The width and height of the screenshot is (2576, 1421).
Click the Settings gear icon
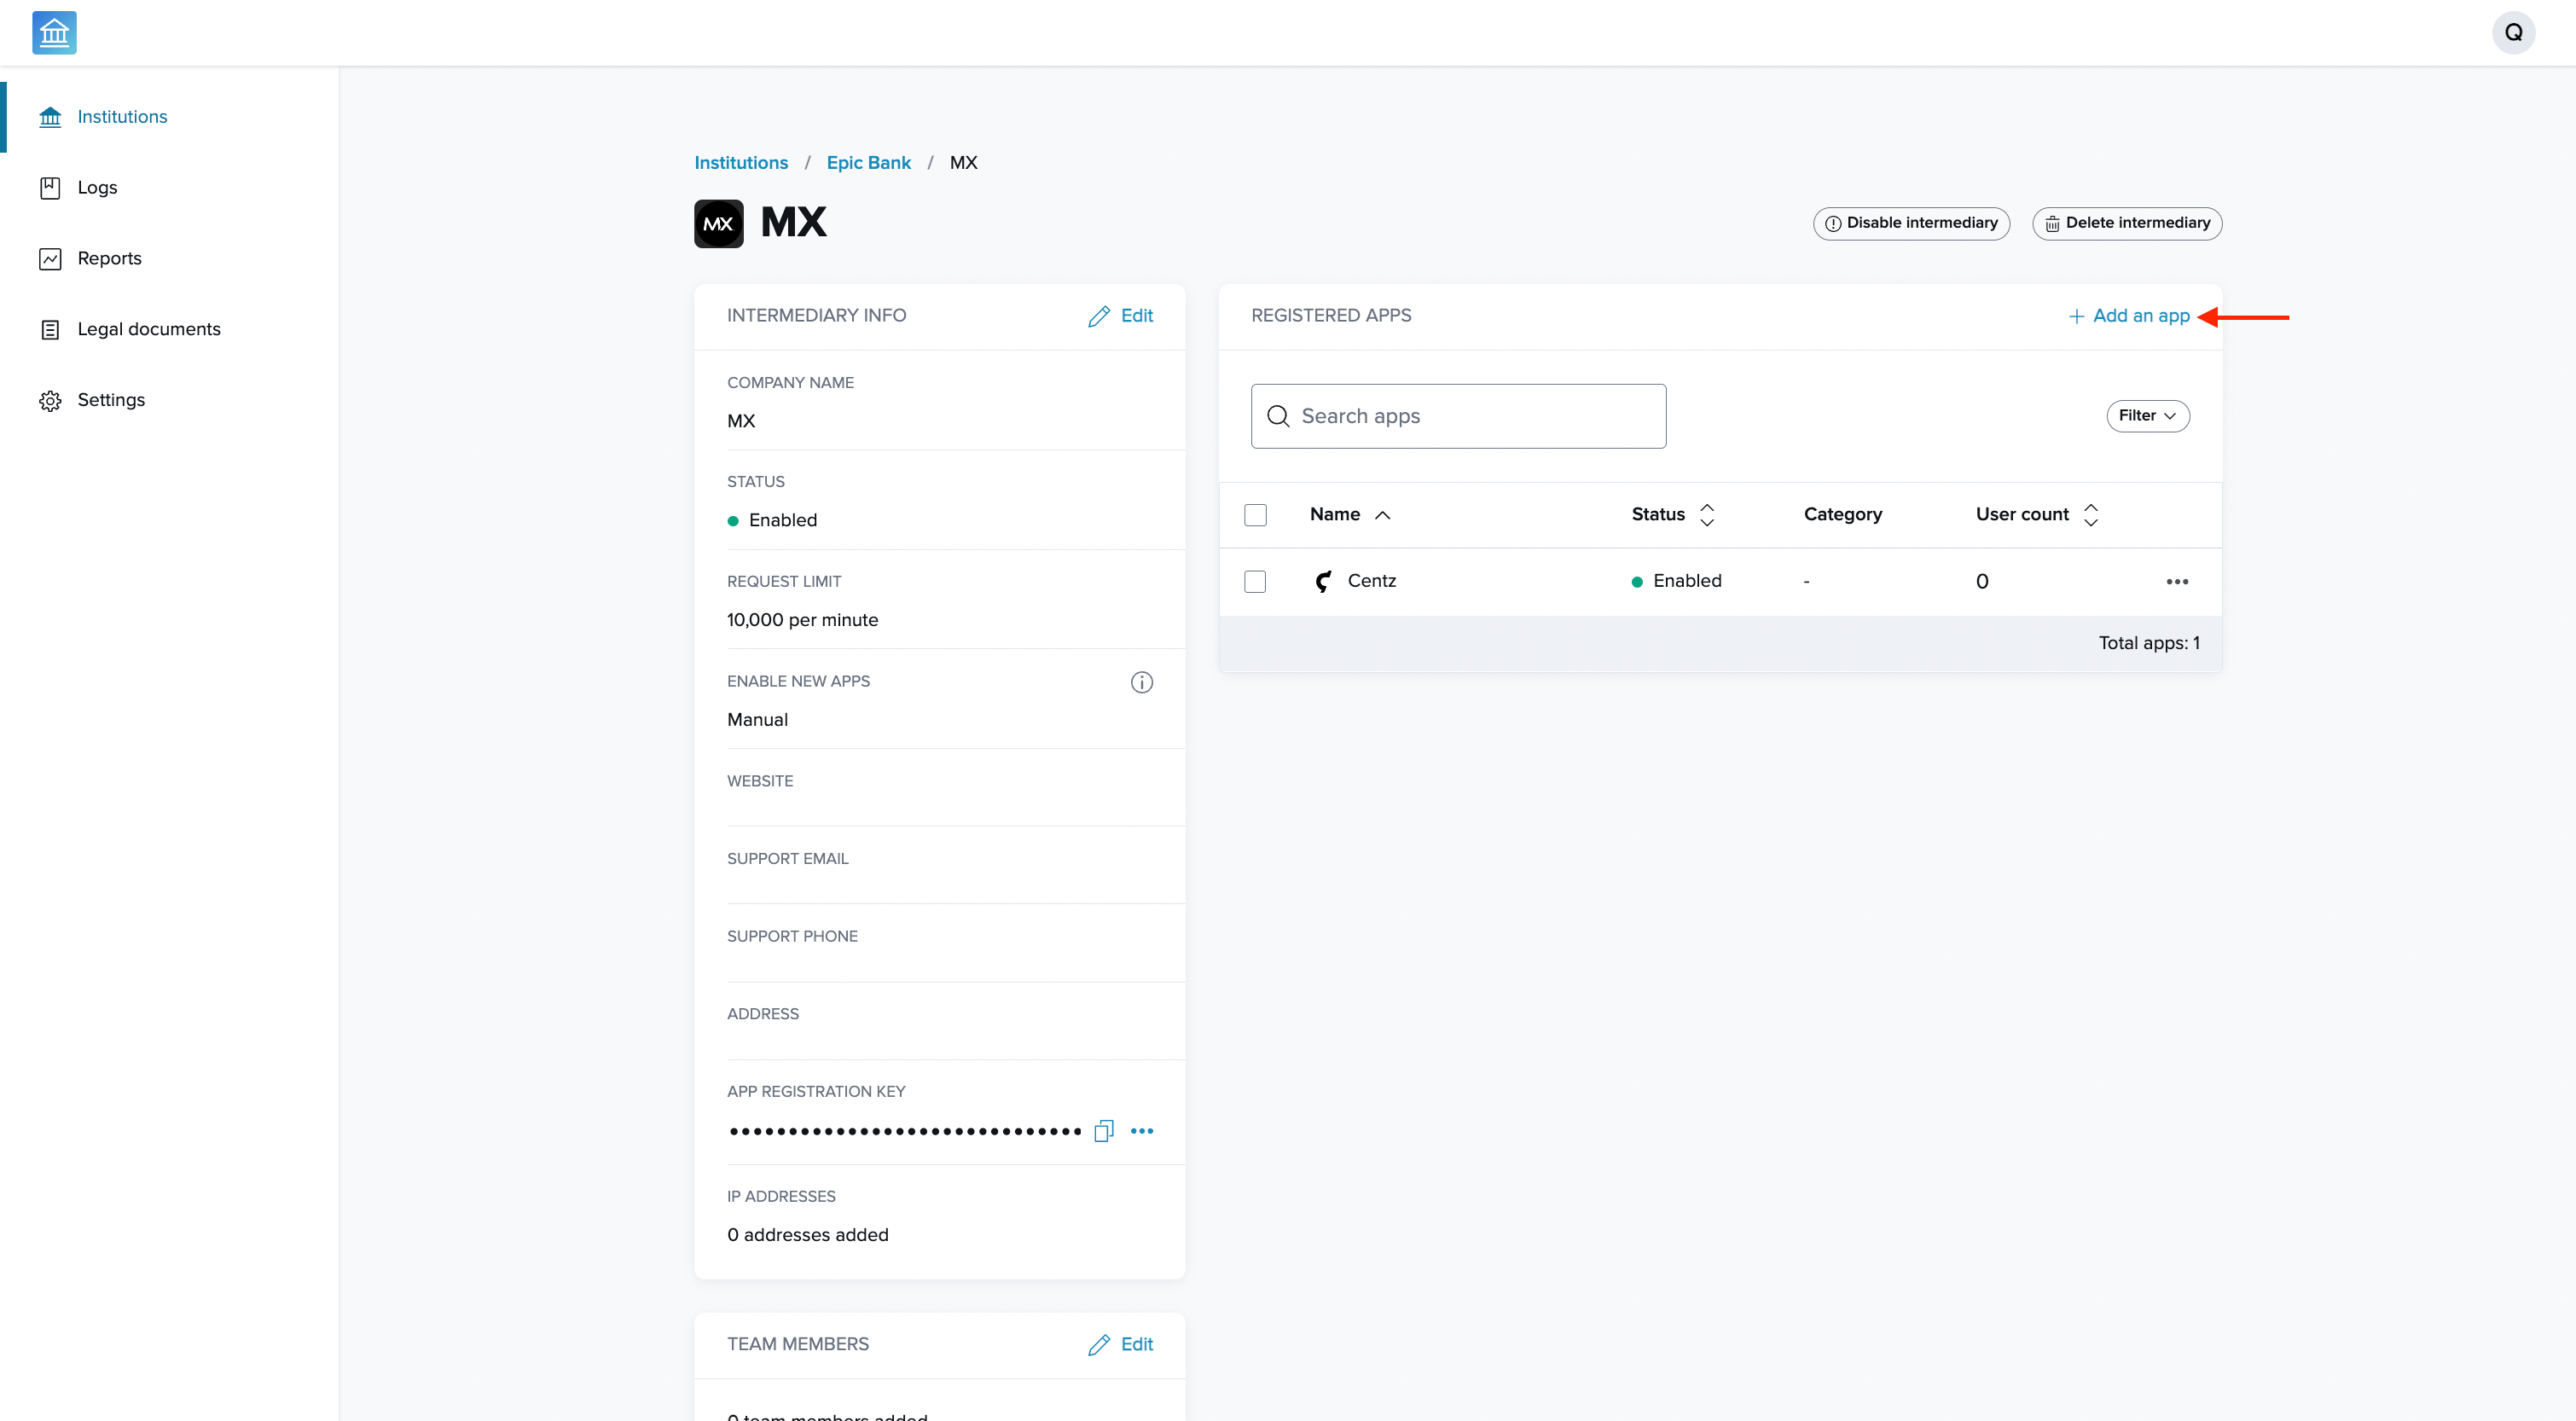pos(50,401)
